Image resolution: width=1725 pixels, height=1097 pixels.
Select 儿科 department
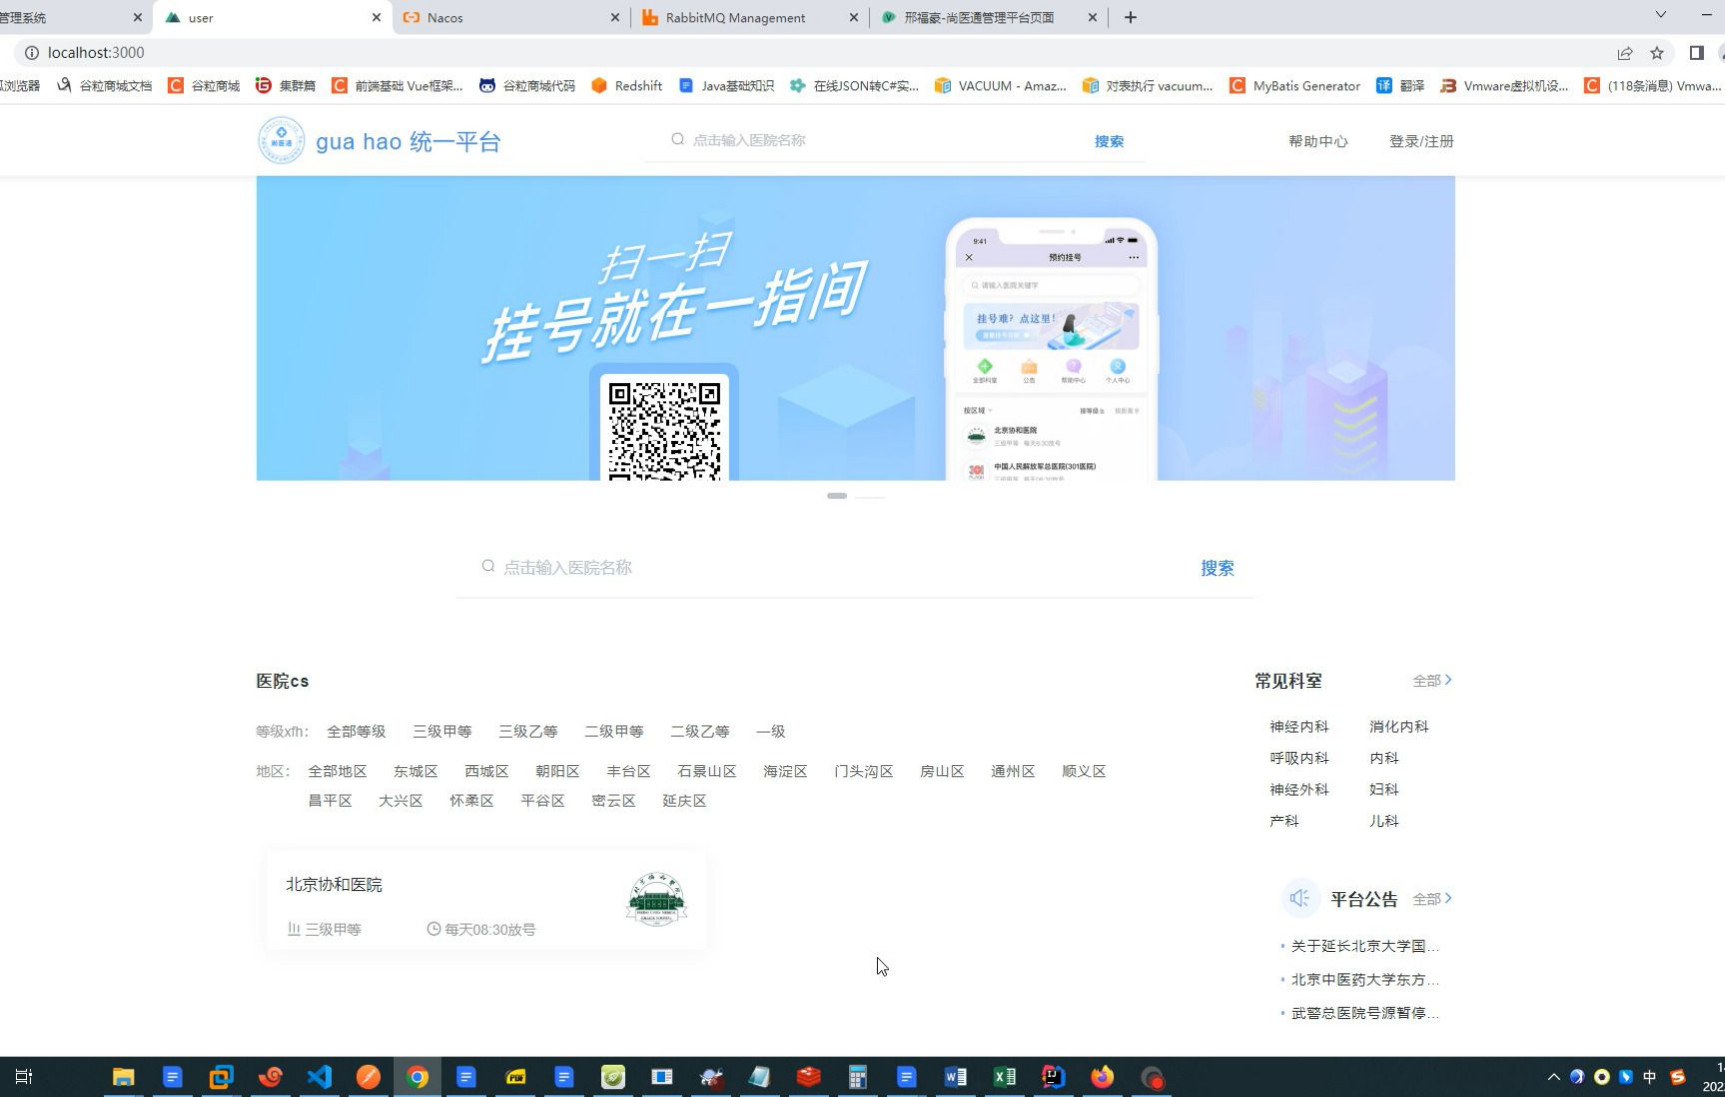pyautogui.click(x=1384, y=821)
